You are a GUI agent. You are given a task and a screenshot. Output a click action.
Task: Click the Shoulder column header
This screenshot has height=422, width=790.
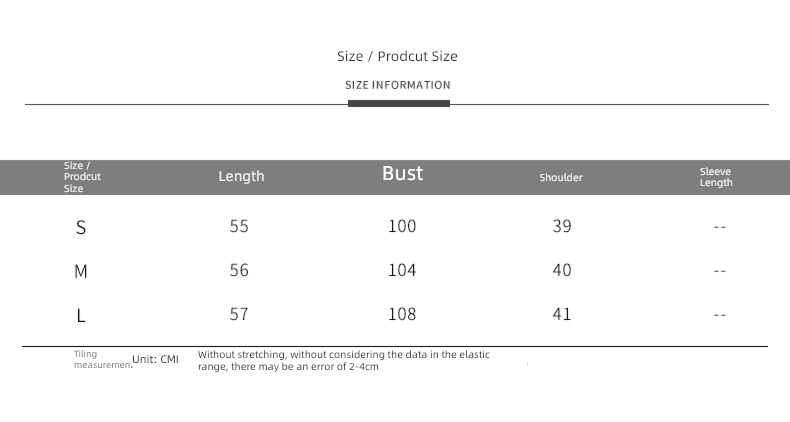click(x=561, y=177)
